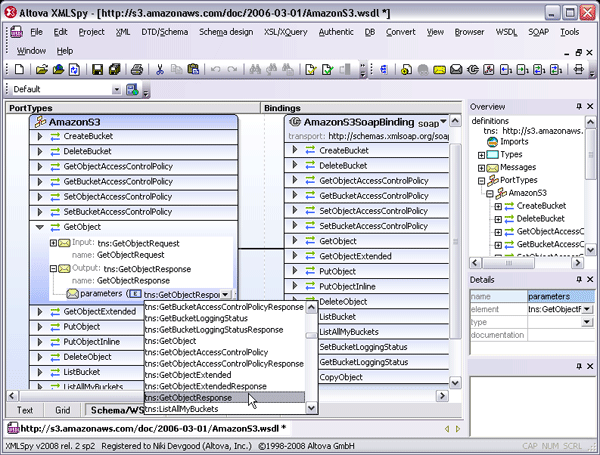Click the dropdown list's down scroll arrow
600x455 pixels.
311,408
